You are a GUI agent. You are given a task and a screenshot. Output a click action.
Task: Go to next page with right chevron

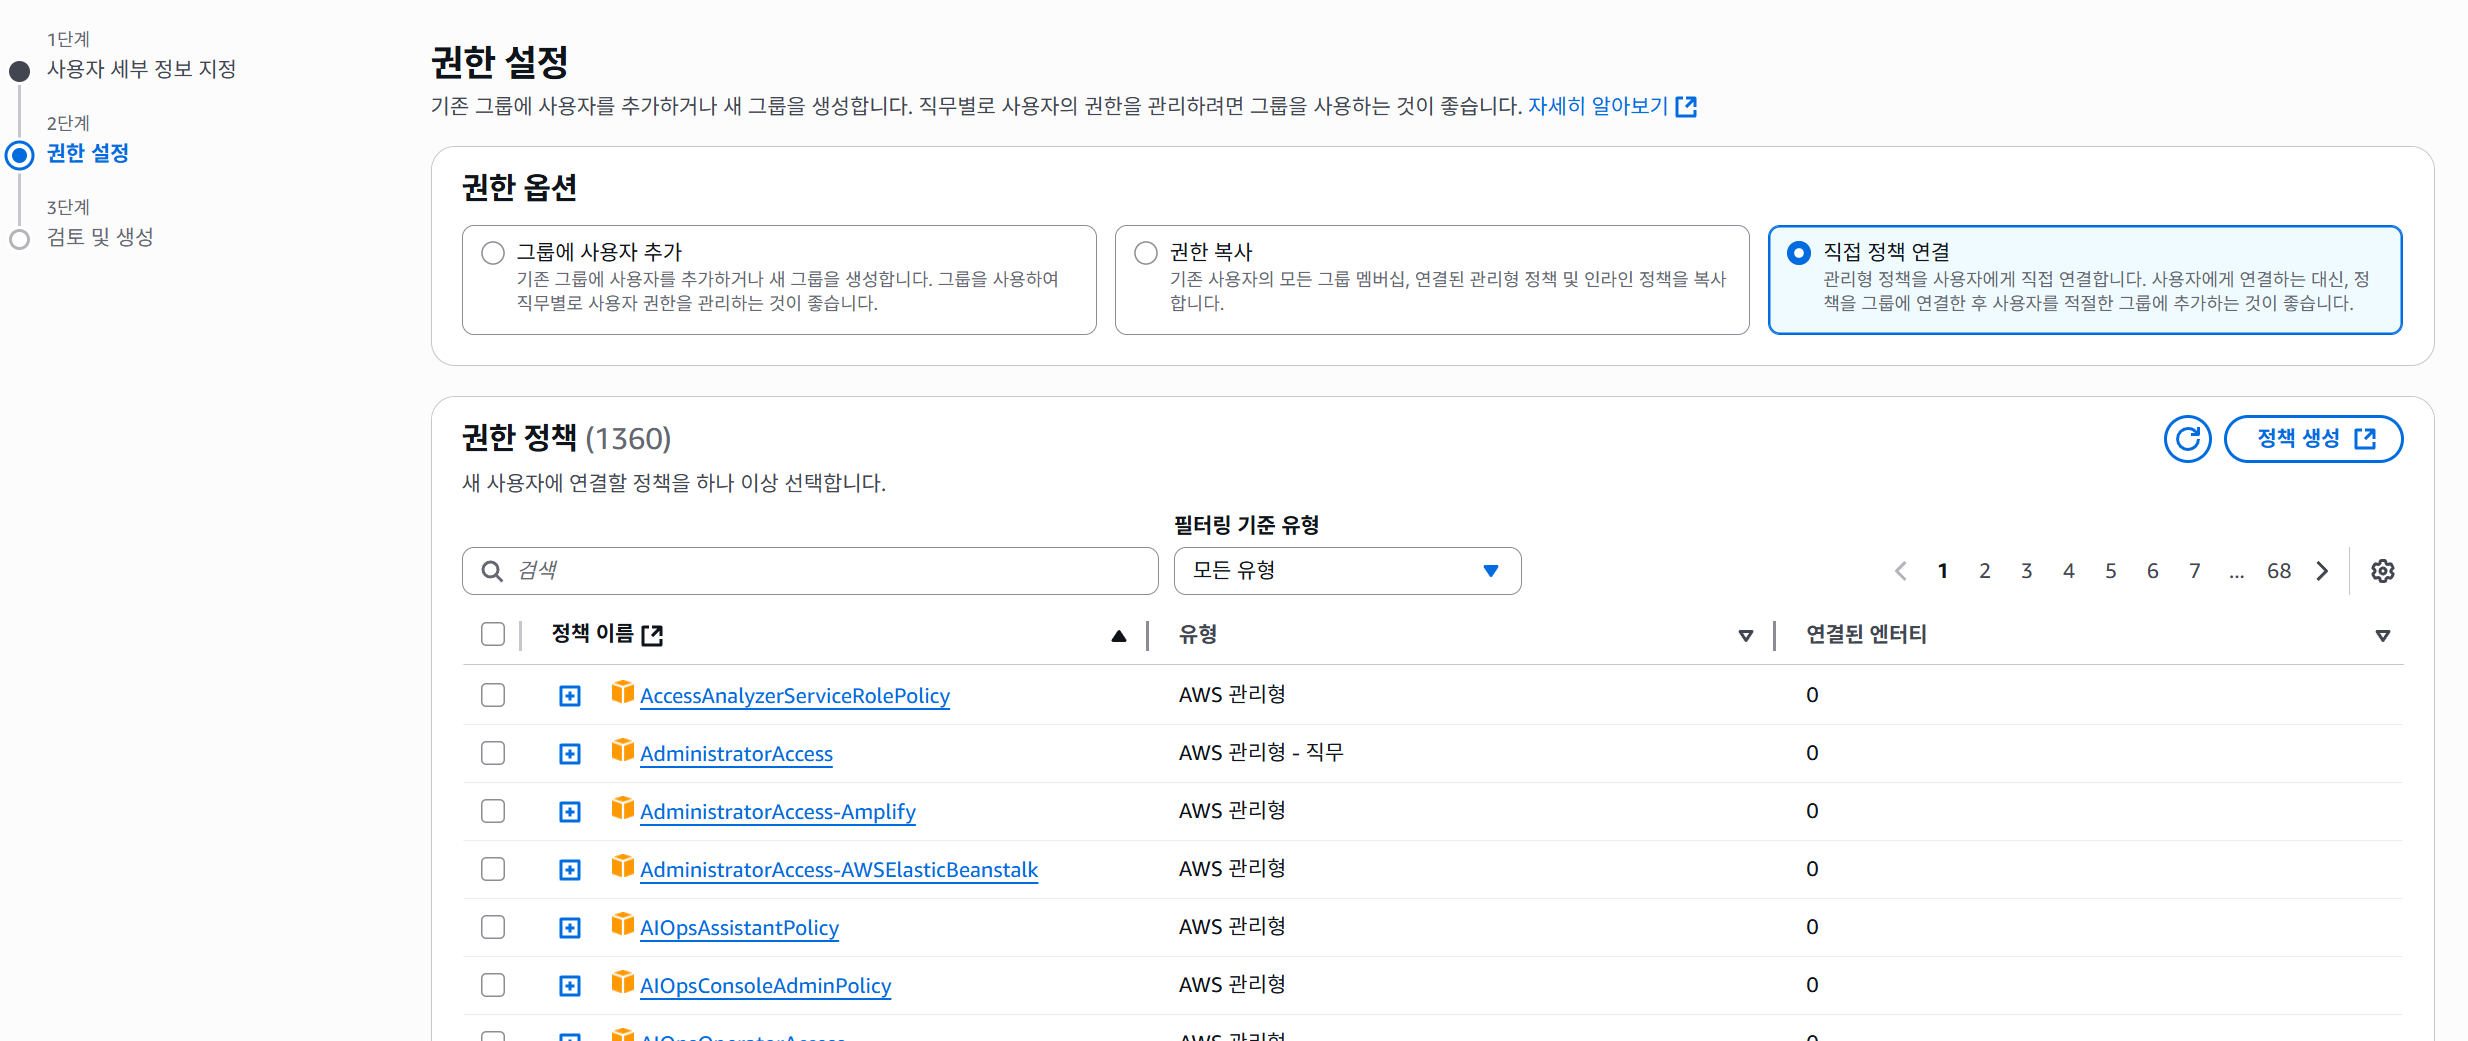tap(2322, 571)
